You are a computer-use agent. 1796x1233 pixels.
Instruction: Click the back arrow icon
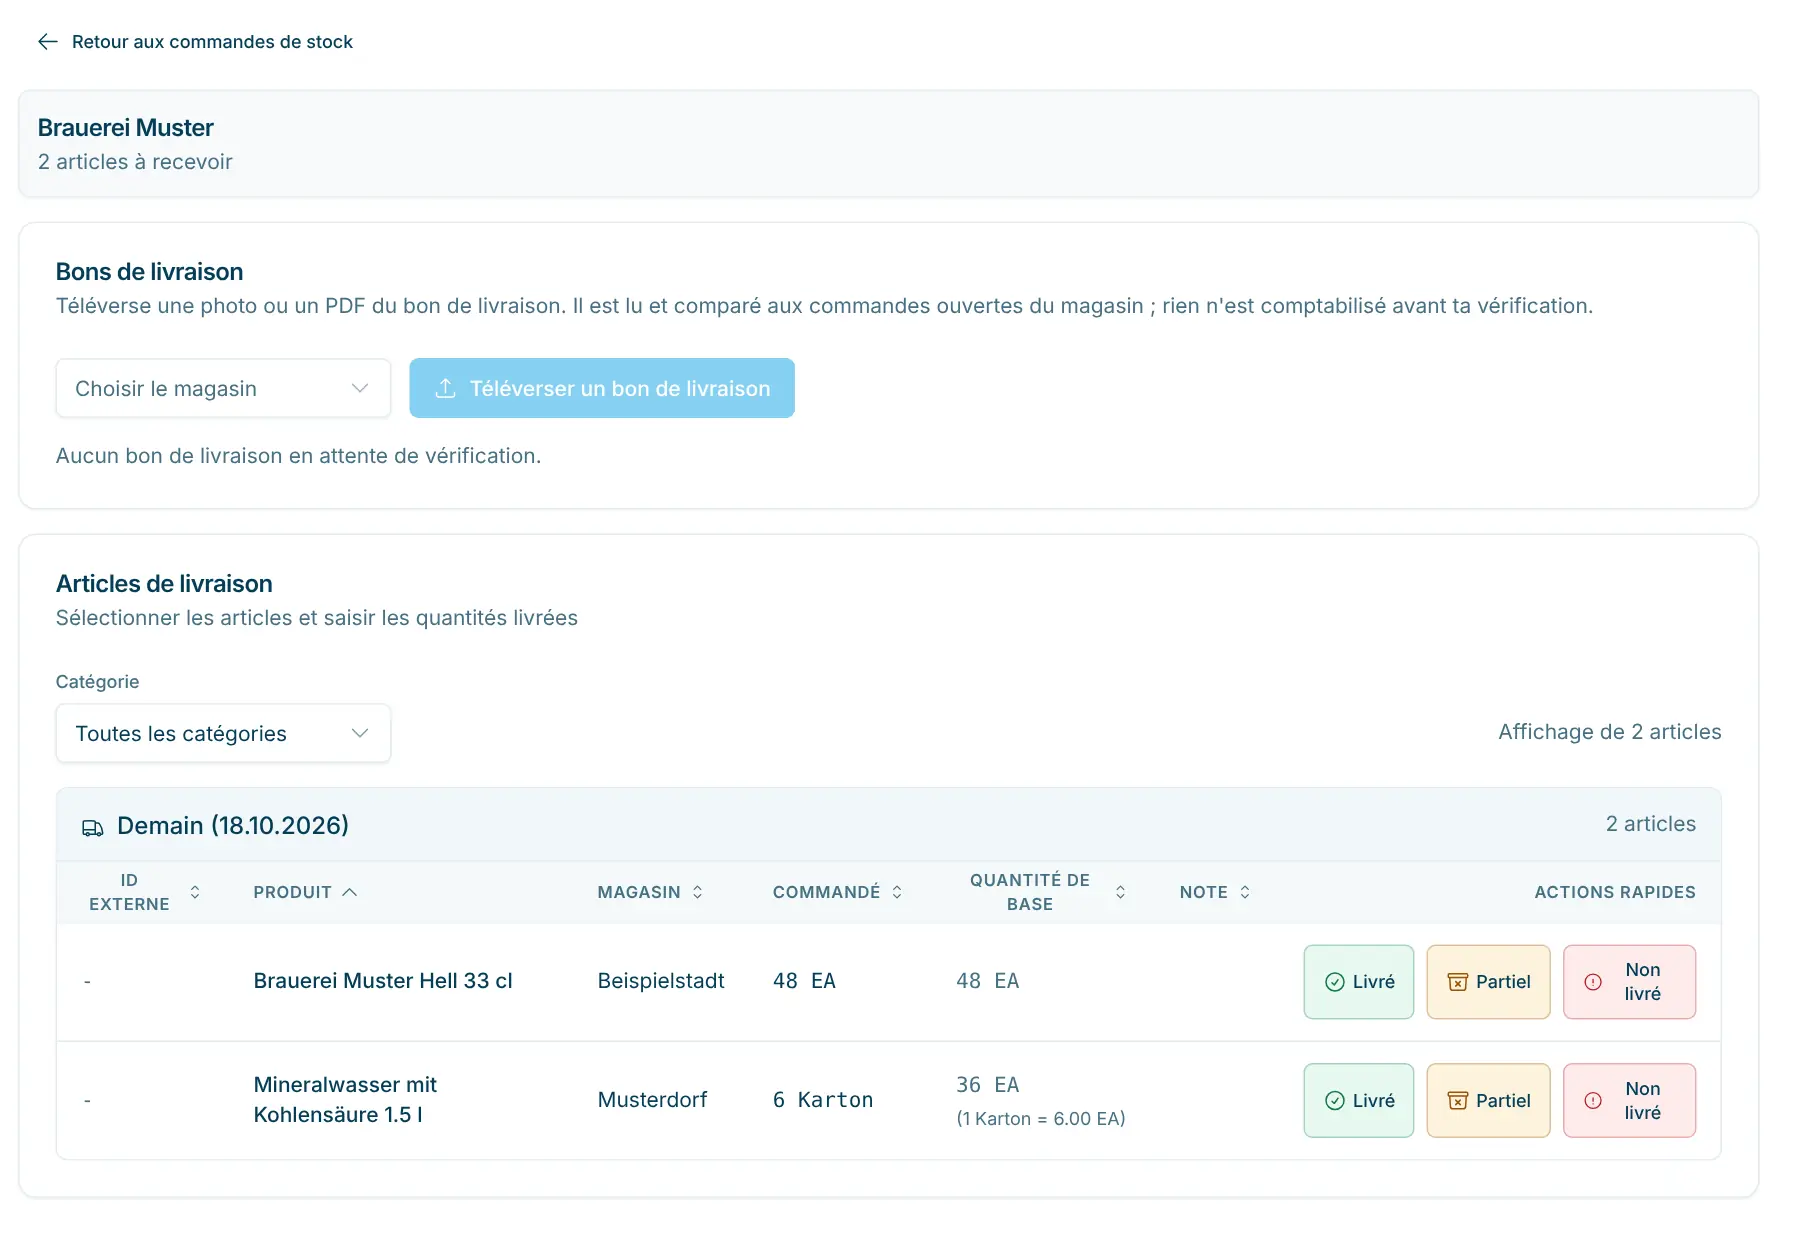47,41
